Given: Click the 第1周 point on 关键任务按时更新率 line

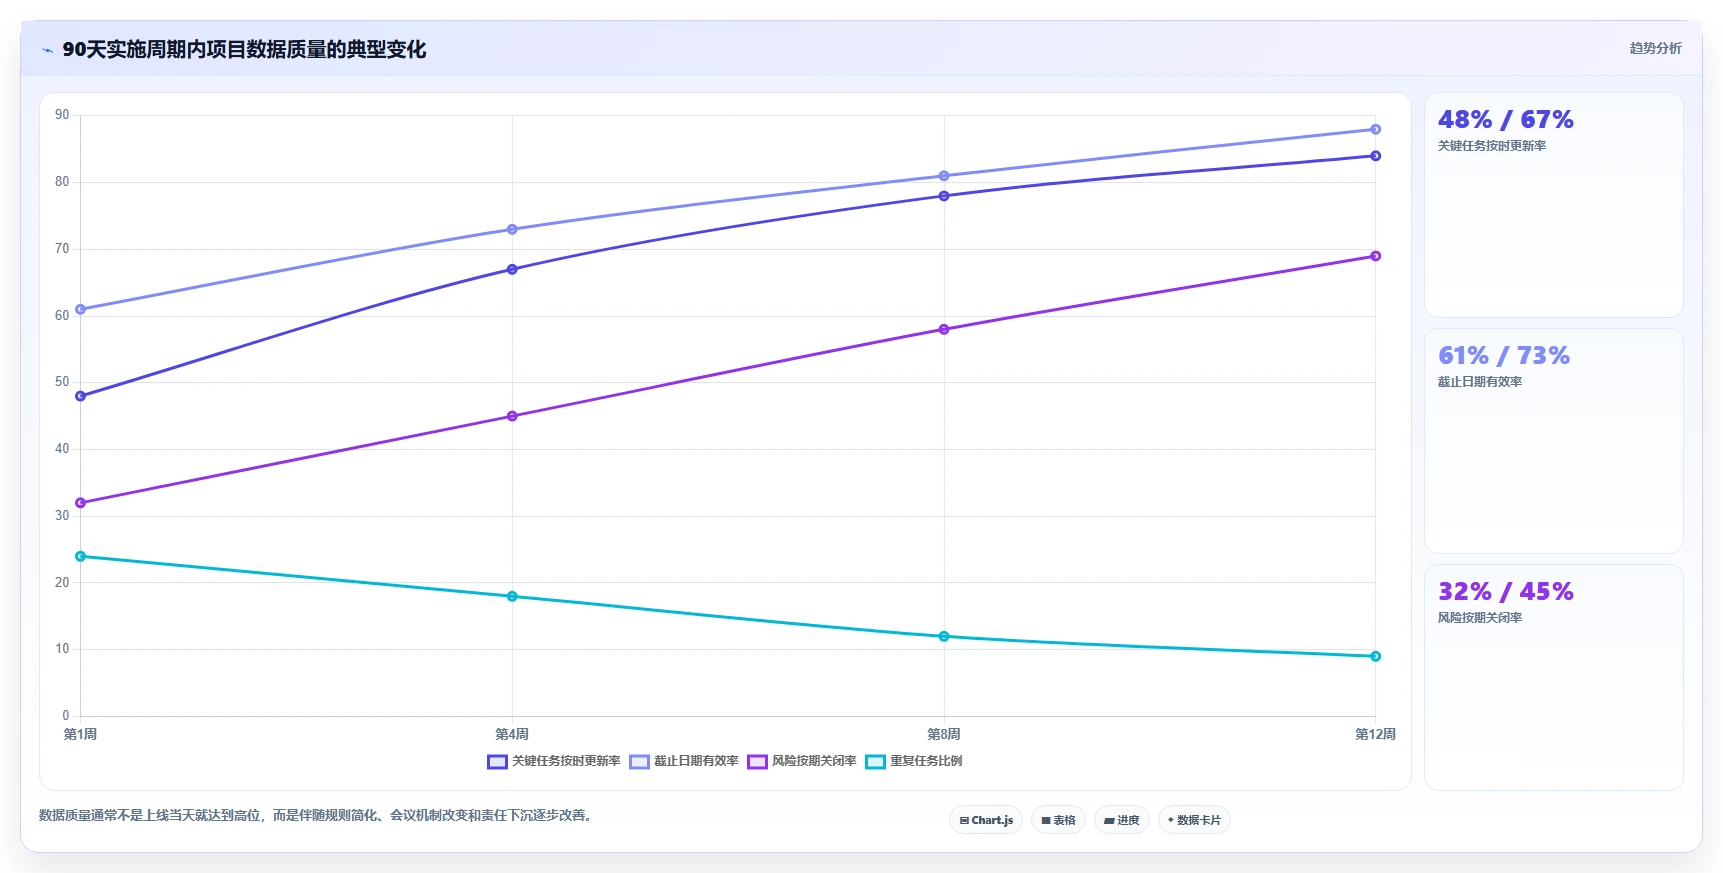Looking at the screenshot, I should 81,396.
